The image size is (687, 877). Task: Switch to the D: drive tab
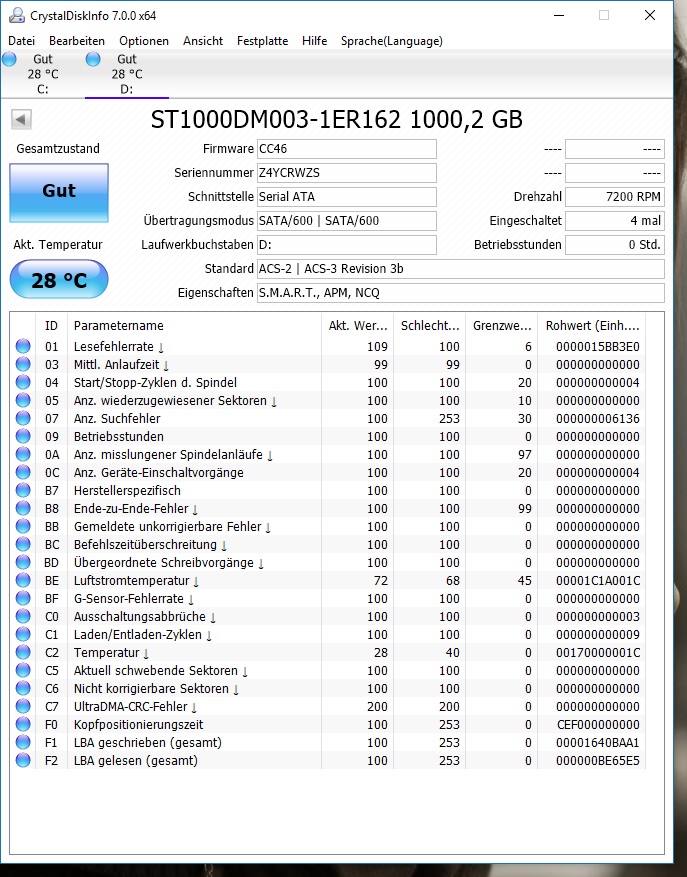coord(126,74)
